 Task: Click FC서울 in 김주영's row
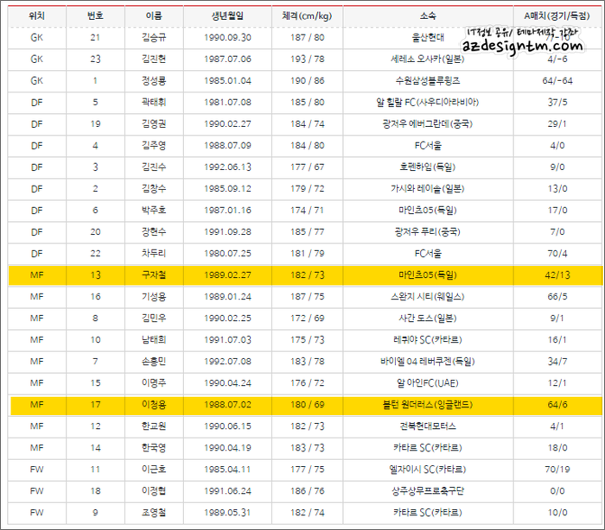428,146
